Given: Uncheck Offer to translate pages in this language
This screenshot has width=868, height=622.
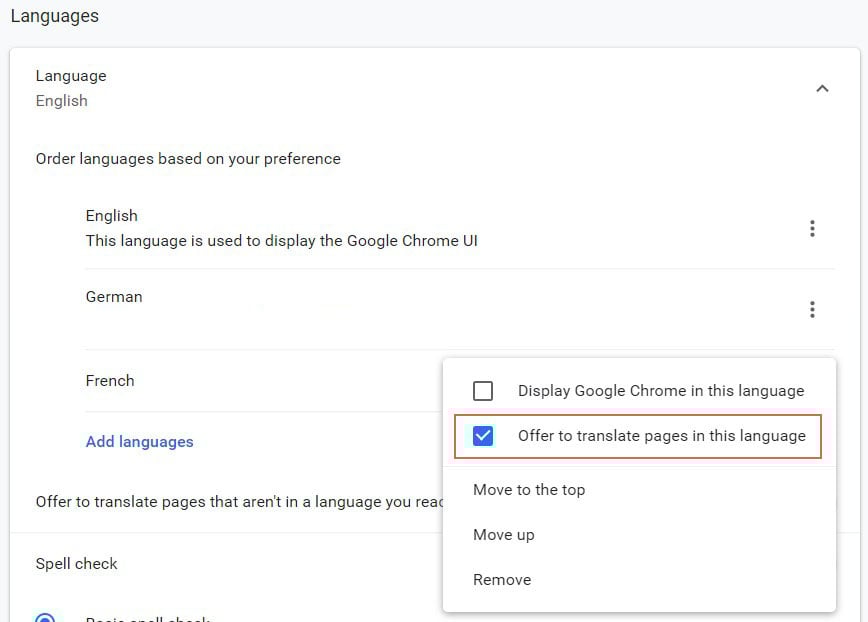Looking at the screenshot, I should (x=484, y=435).
